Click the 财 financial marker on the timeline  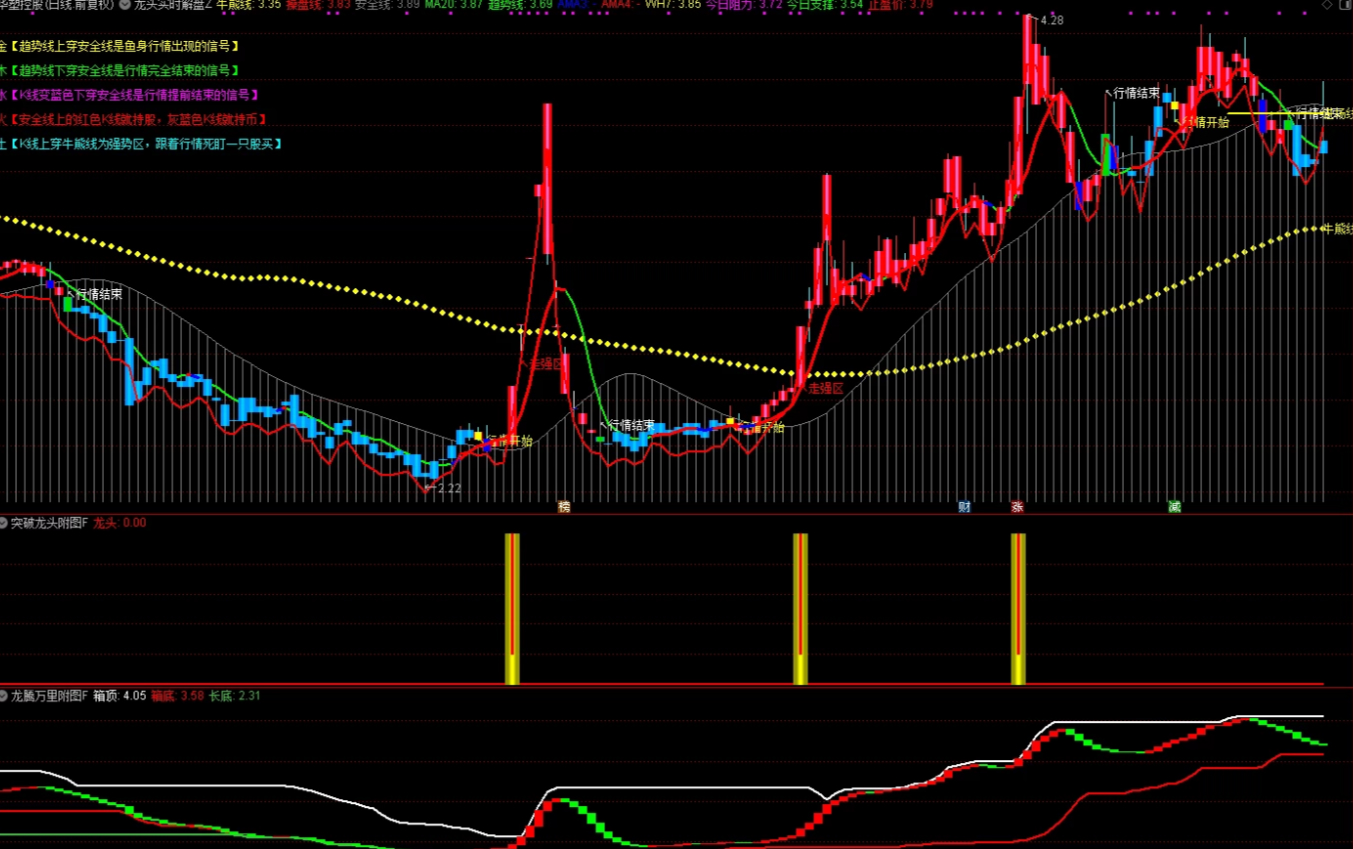[x=964, y=507]
